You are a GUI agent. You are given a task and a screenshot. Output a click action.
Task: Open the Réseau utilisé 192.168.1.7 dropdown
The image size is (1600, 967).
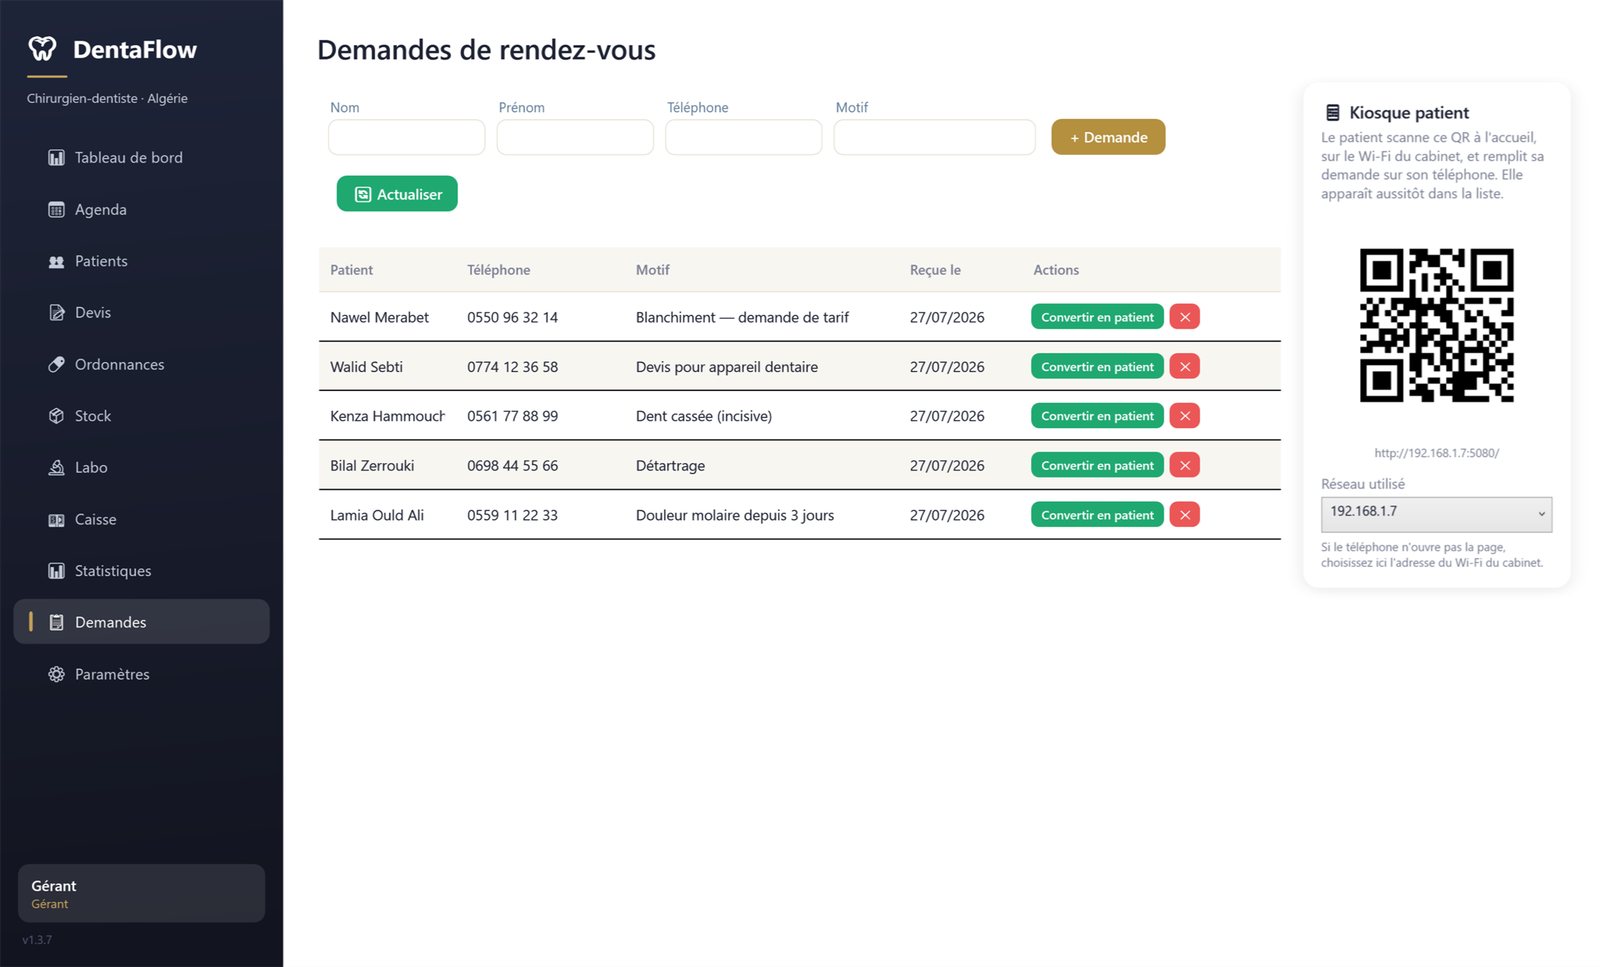click(x=1436, y=514)
